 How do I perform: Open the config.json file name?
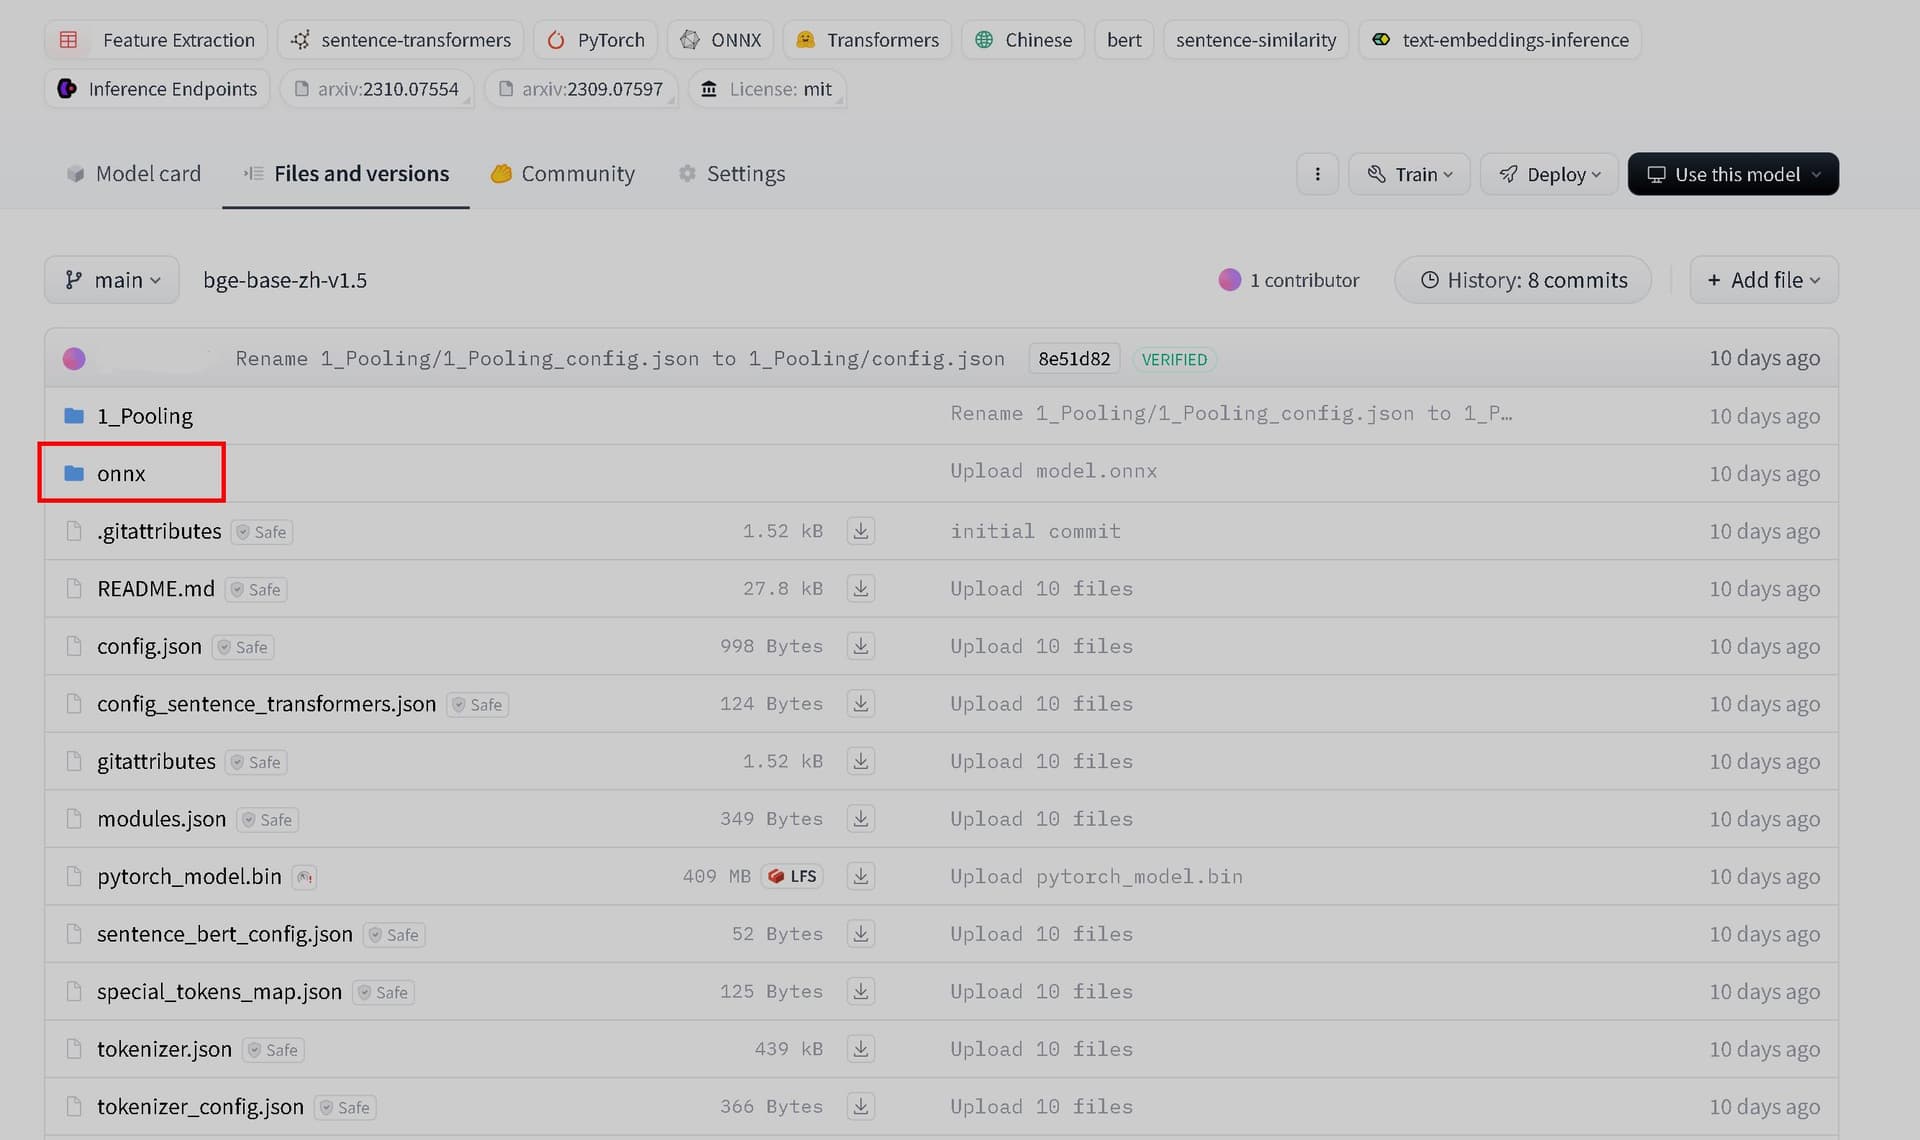click(149, 647)
